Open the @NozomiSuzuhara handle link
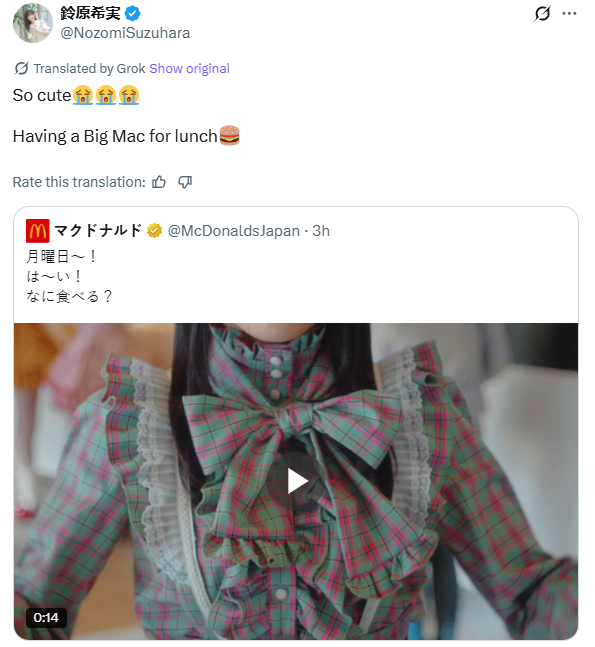 125,33
